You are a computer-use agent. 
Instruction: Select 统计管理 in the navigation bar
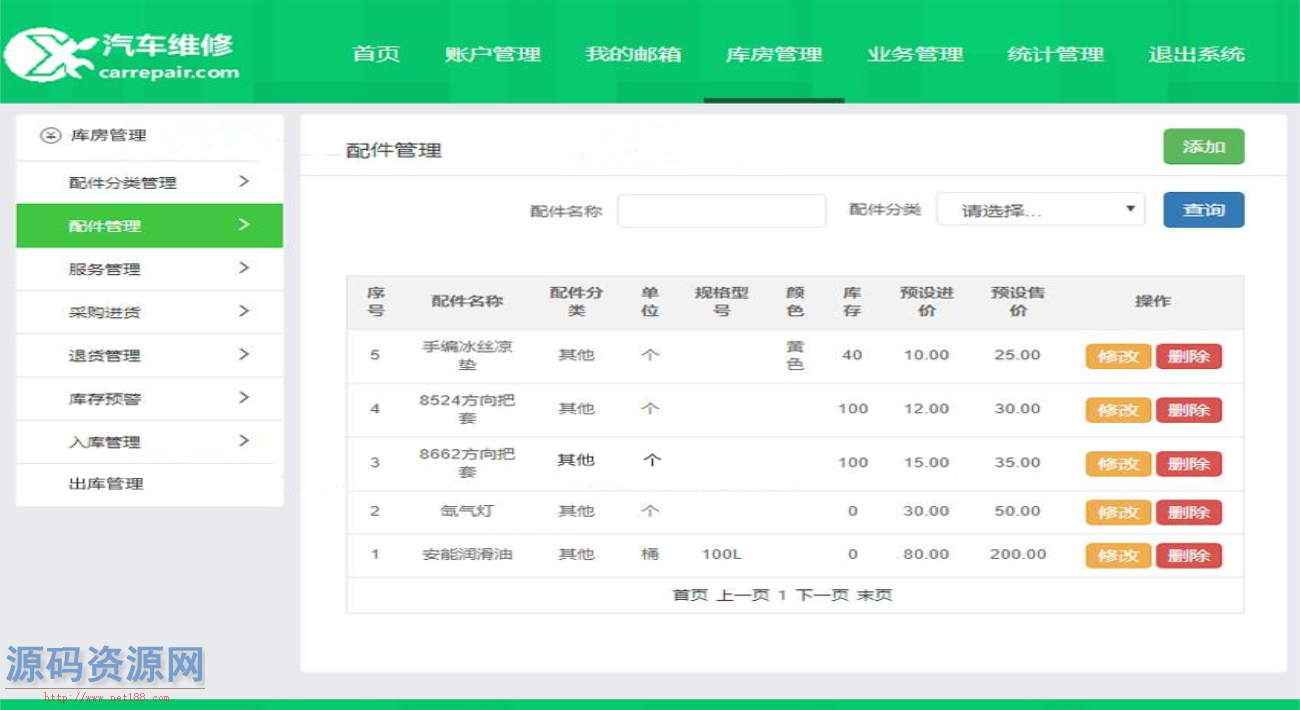click(x=1055, y=55)
